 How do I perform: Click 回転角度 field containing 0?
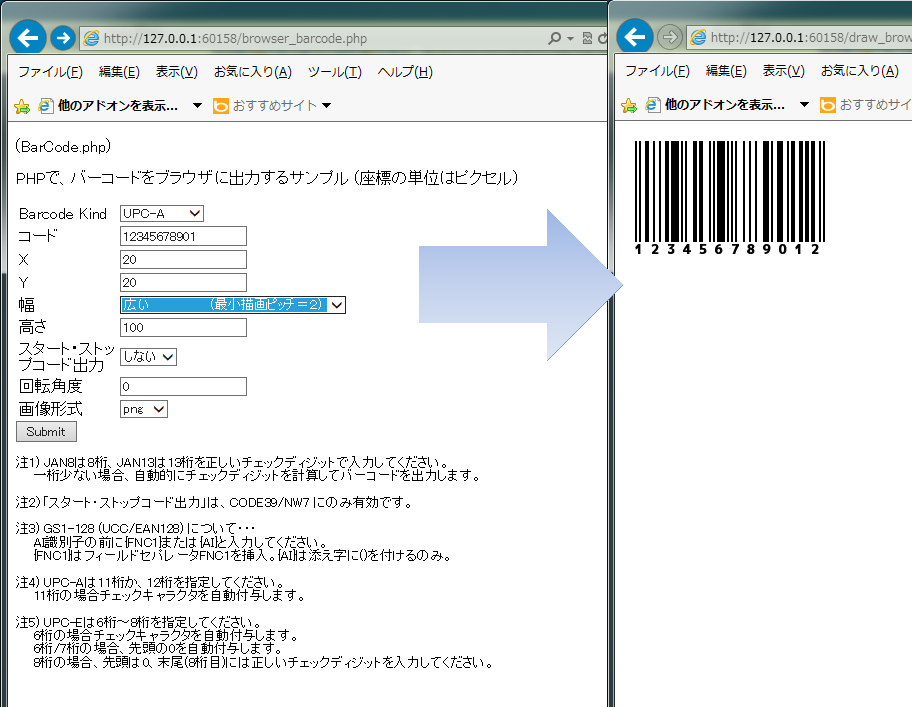(x=183, y=387)
